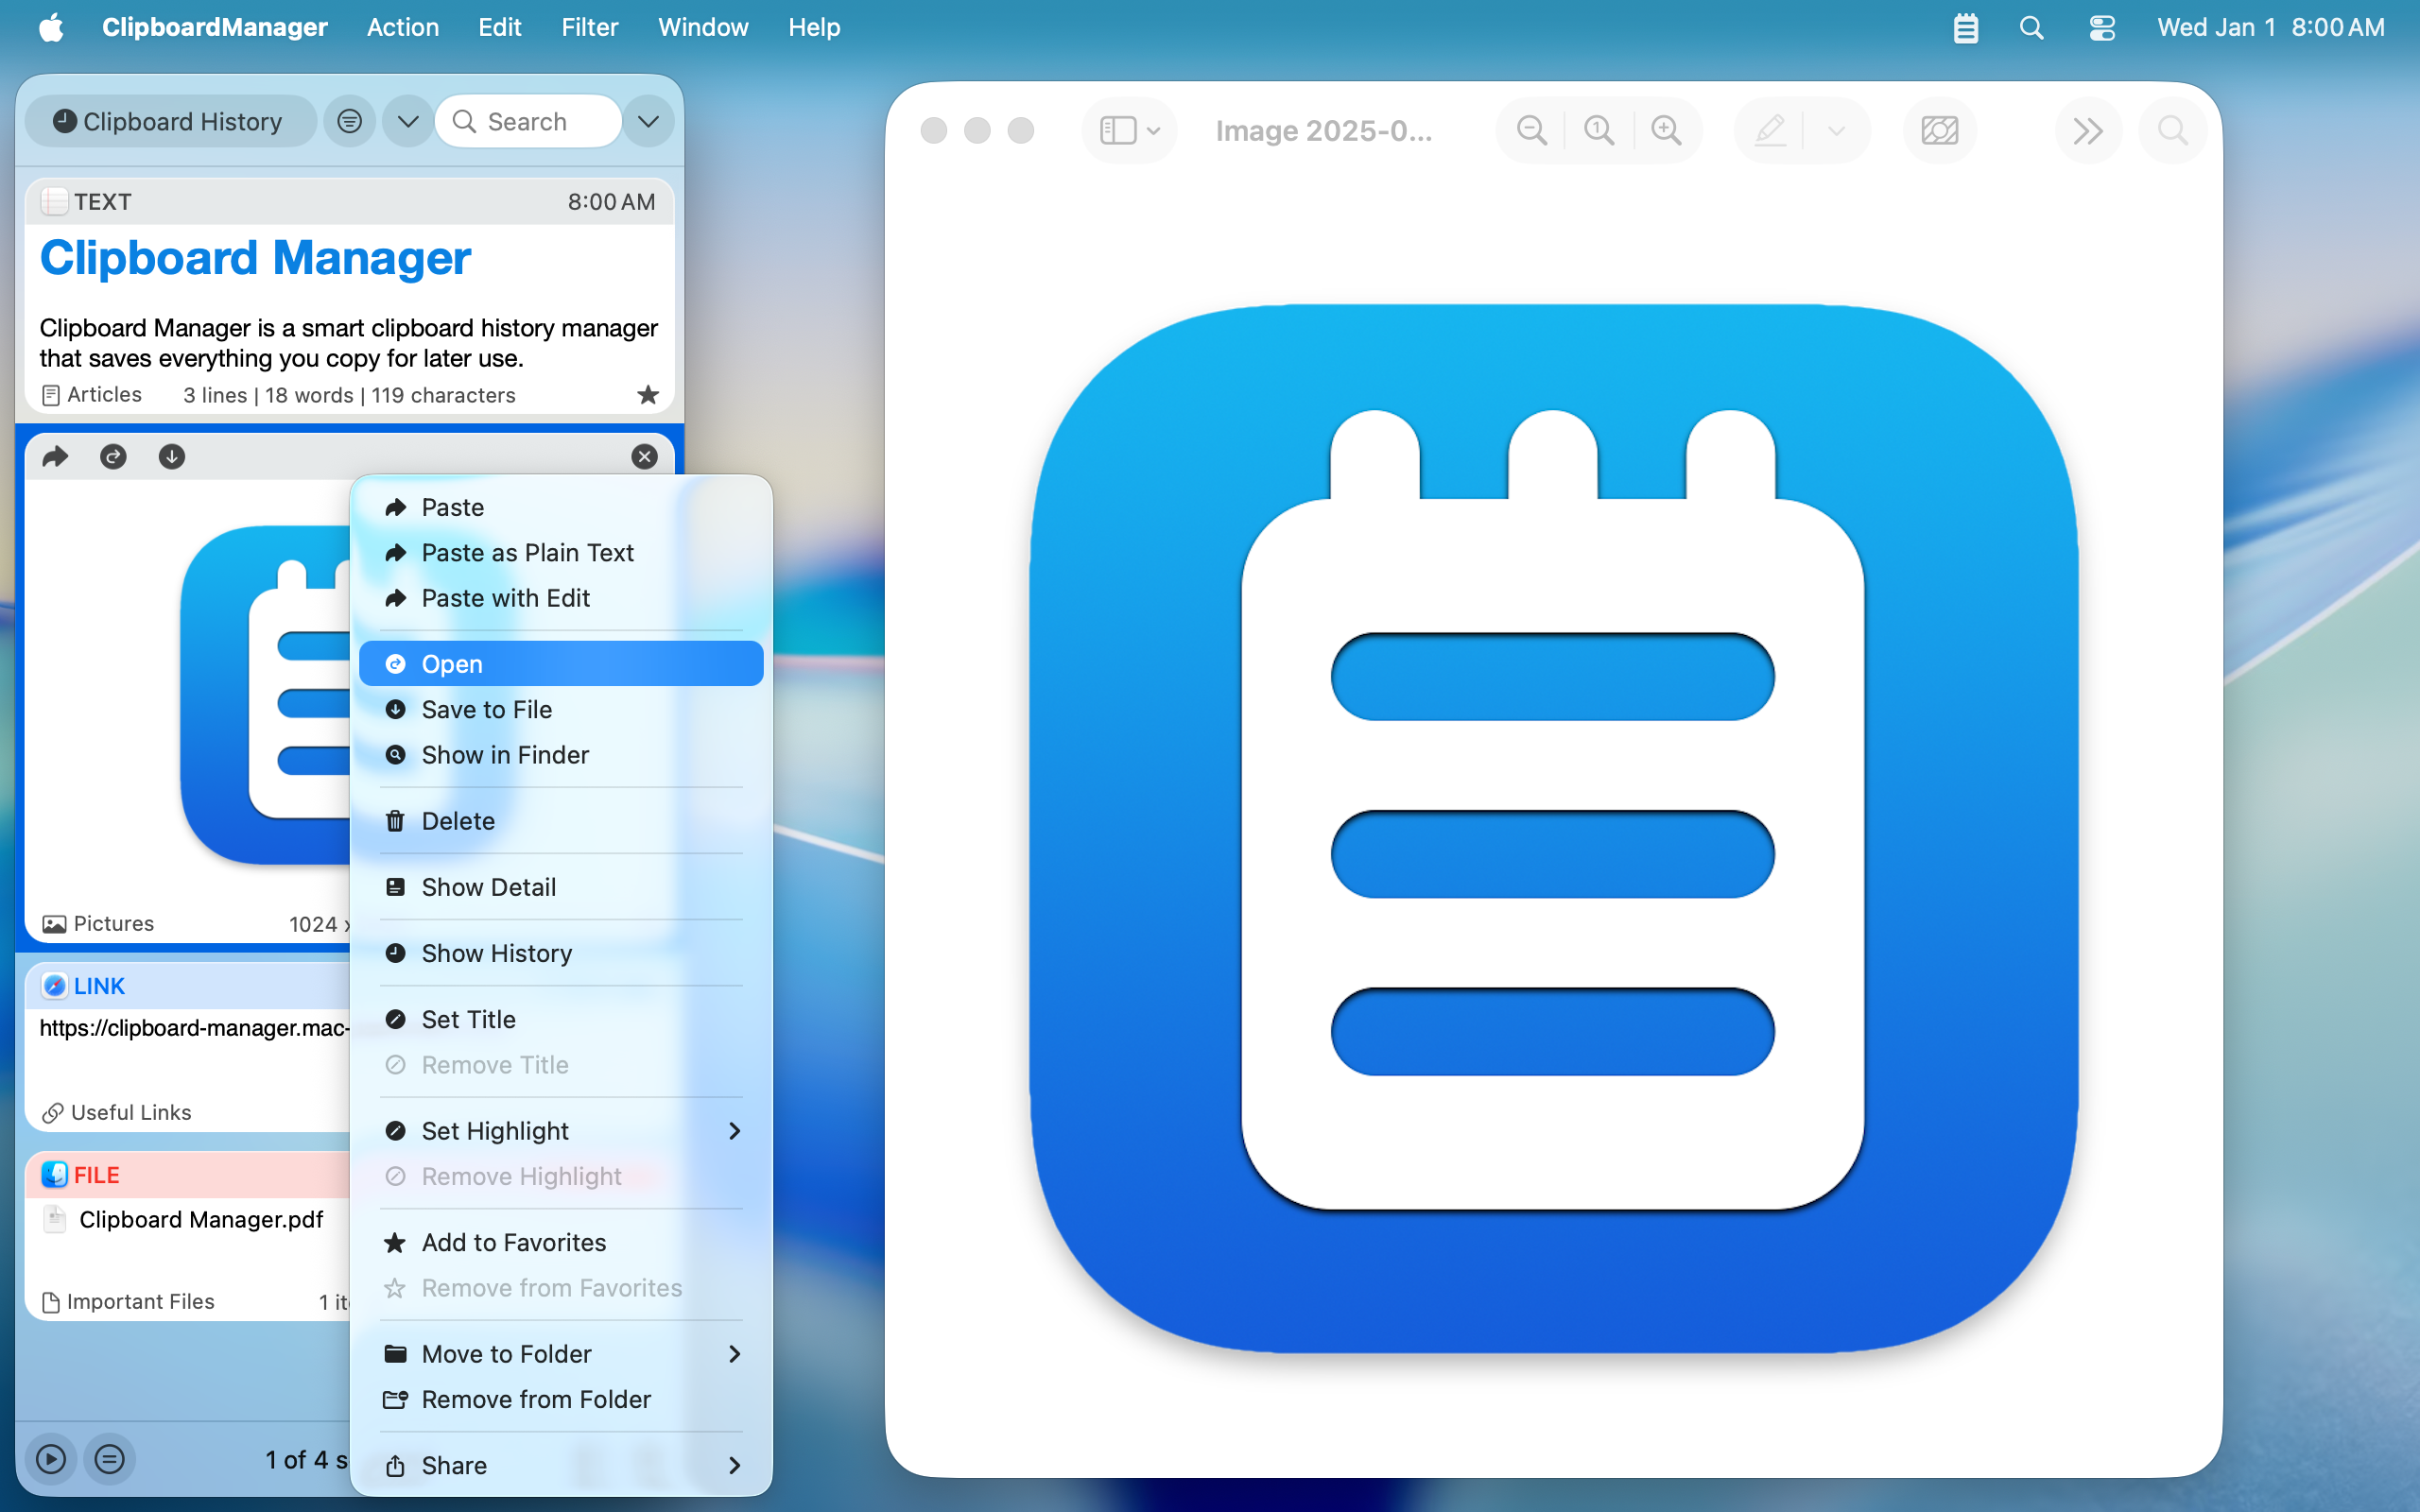The height and width of the screenshot is (1512, 2420).
Task: Select Add to Favorites menu entry
Action: 513,1242
